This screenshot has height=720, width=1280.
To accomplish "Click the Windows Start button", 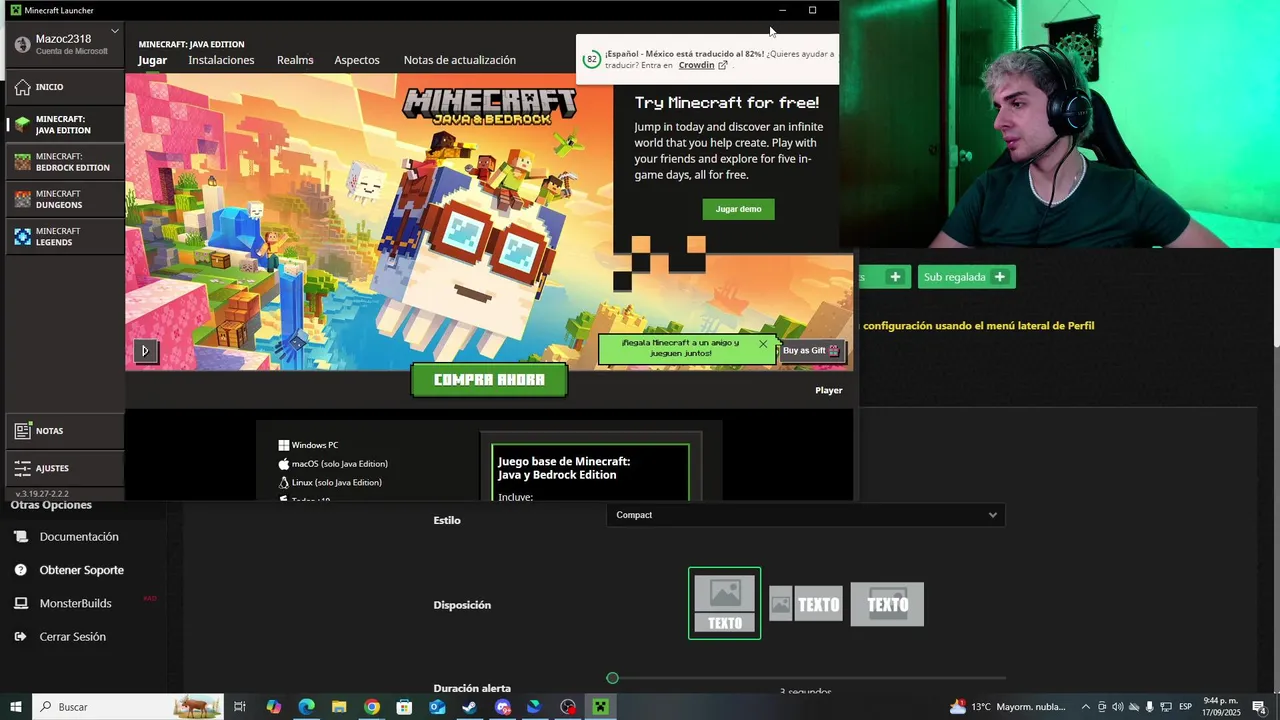I will [16, 707].
